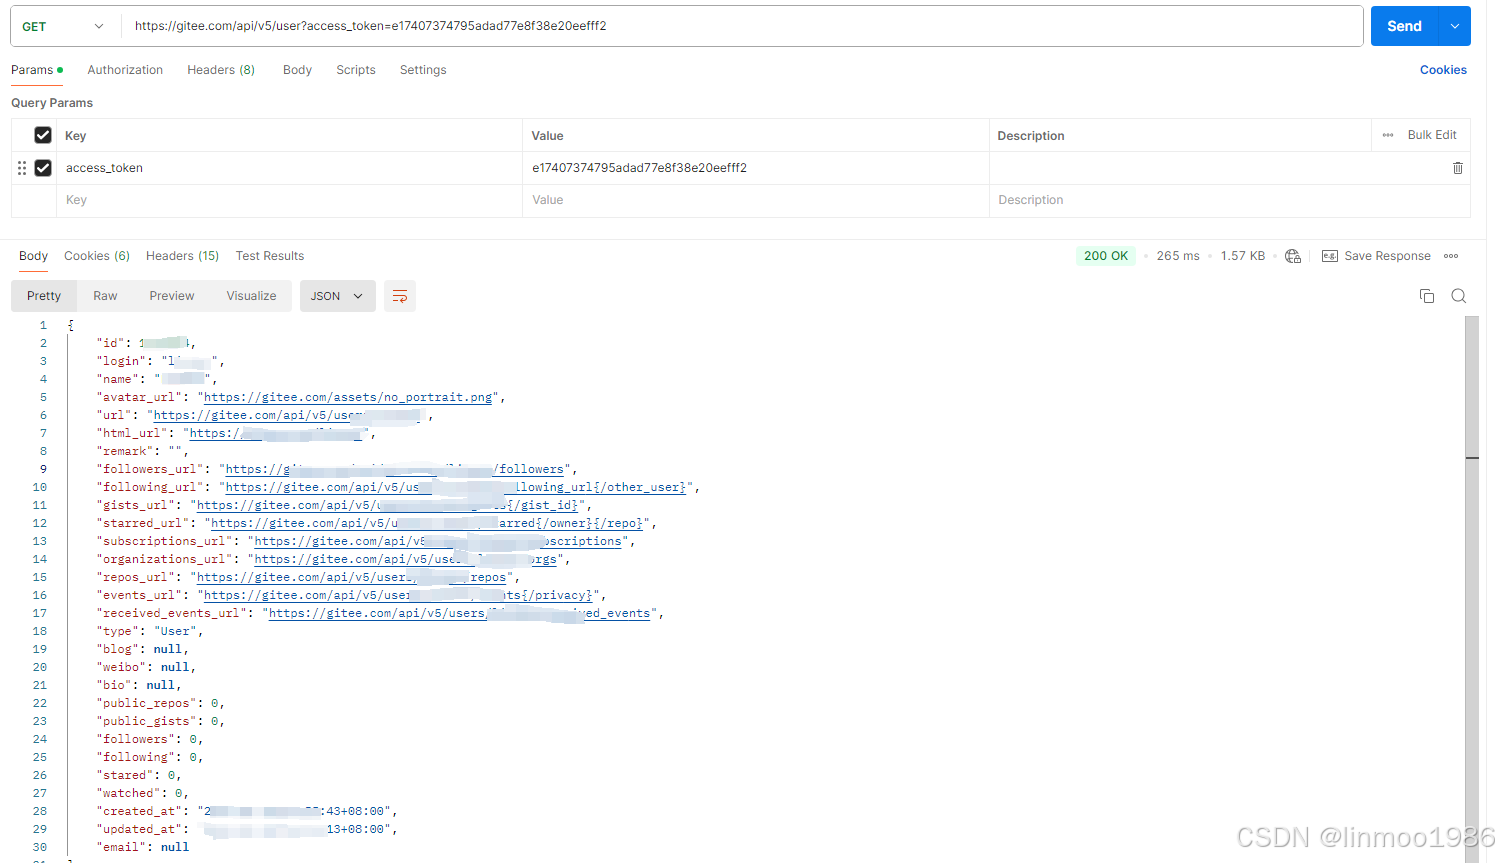Open the received_events_url link
Image resolution: width=1499 pixels, height=863 pixels.
[x=459, y=613]
